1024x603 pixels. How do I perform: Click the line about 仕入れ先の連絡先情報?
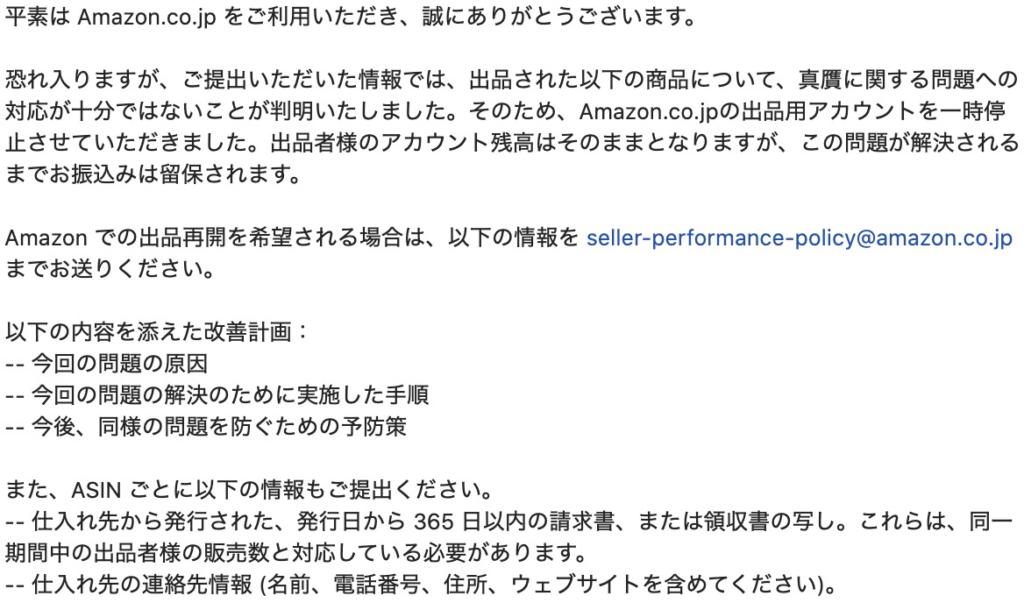[421, 584]
